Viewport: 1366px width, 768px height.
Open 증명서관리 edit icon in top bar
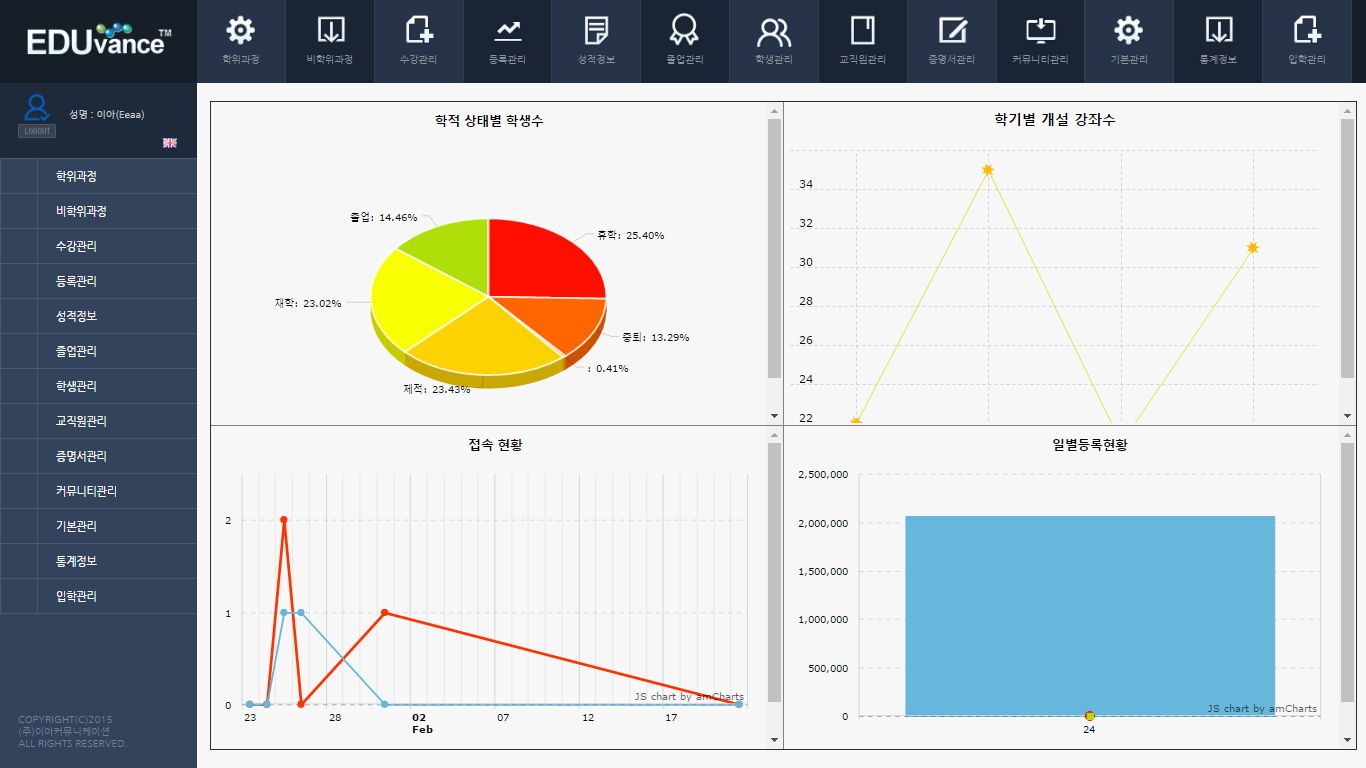(951, 32)
